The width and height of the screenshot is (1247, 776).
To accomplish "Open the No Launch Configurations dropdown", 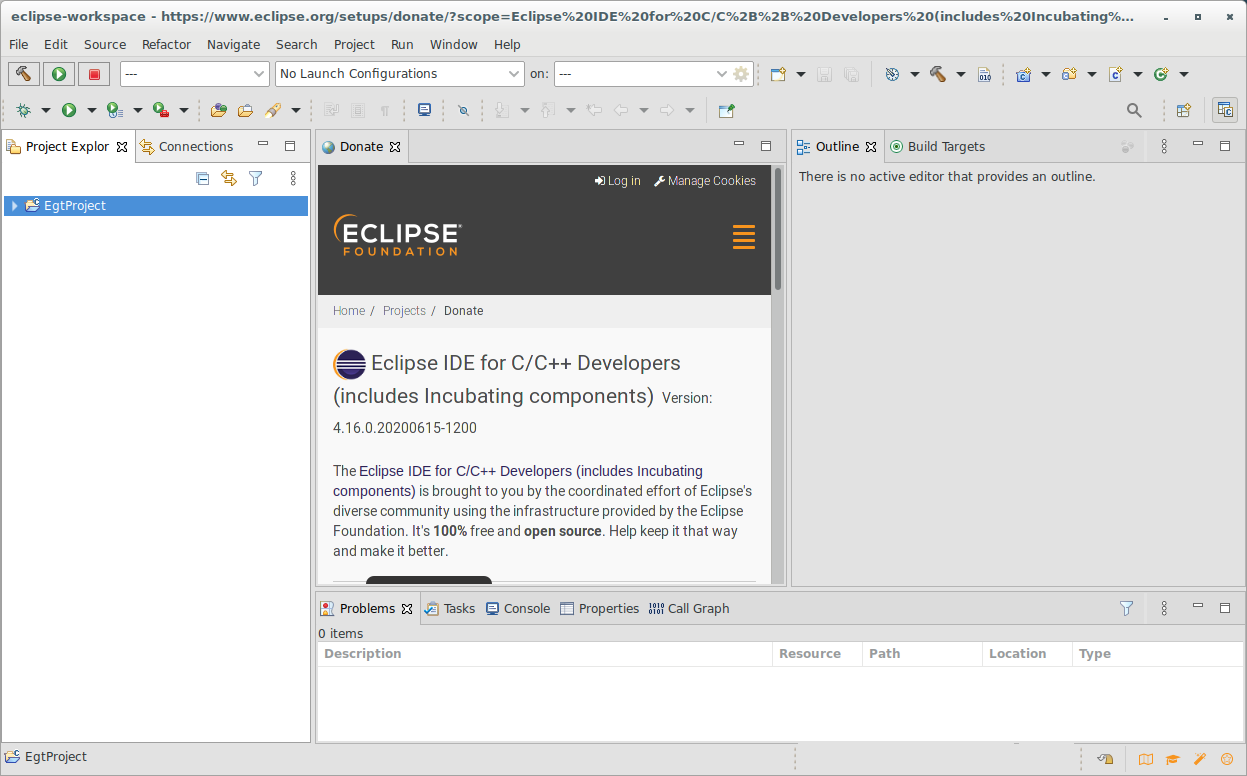I will 399,74.
